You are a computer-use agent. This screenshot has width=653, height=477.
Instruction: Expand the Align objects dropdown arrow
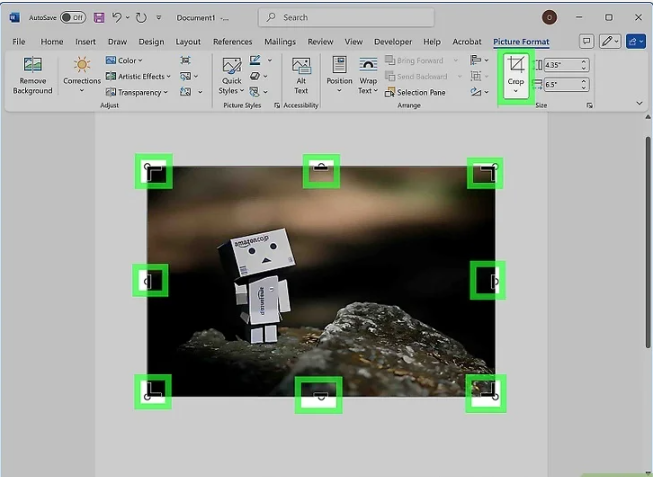pyautogui.click(x=486, y=60)
